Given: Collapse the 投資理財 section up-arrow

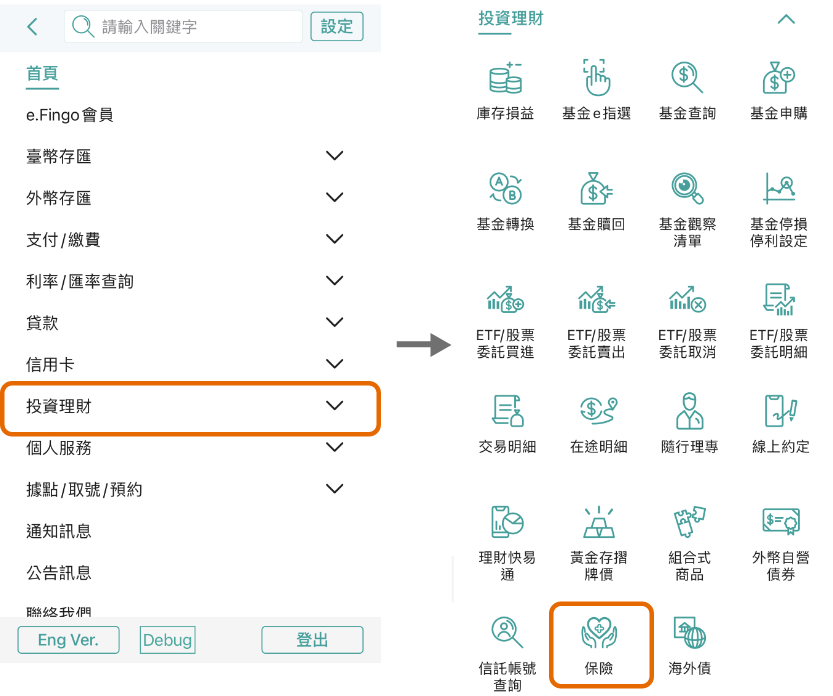Looking at the screenshot, I should 786,20.
